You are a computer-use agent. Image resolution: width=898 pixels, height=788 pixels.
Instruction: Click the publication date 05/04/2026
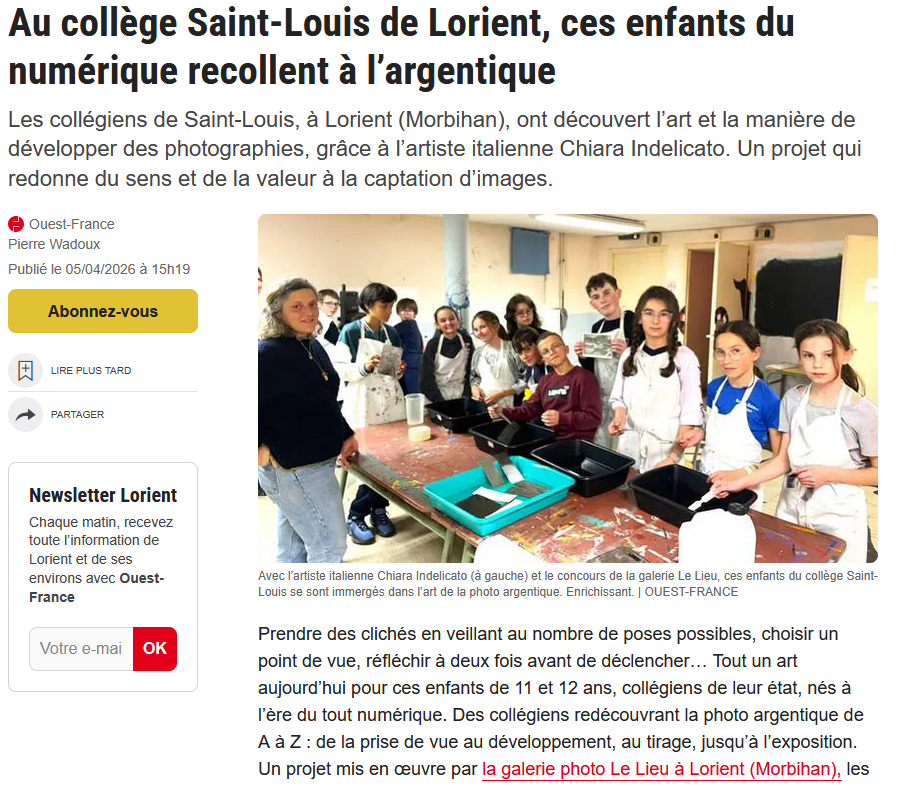click(x=100, y=269)
